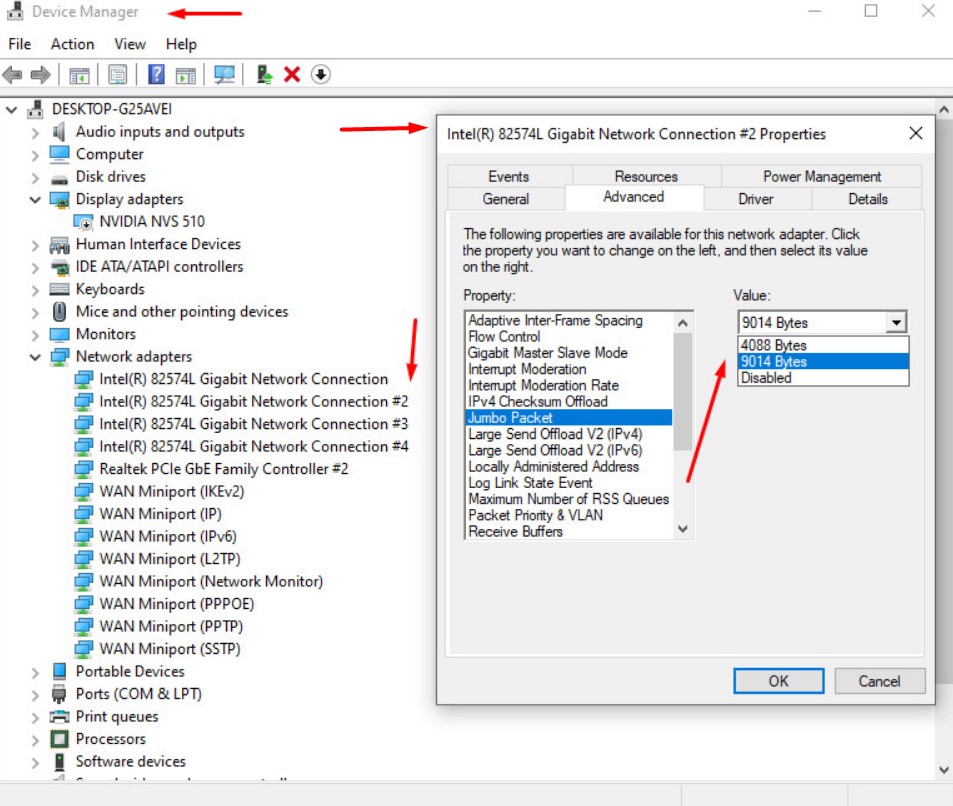Screen dimensions: 953x806
Task: Expand the Computer category chevron
Action: pos(35,155)
